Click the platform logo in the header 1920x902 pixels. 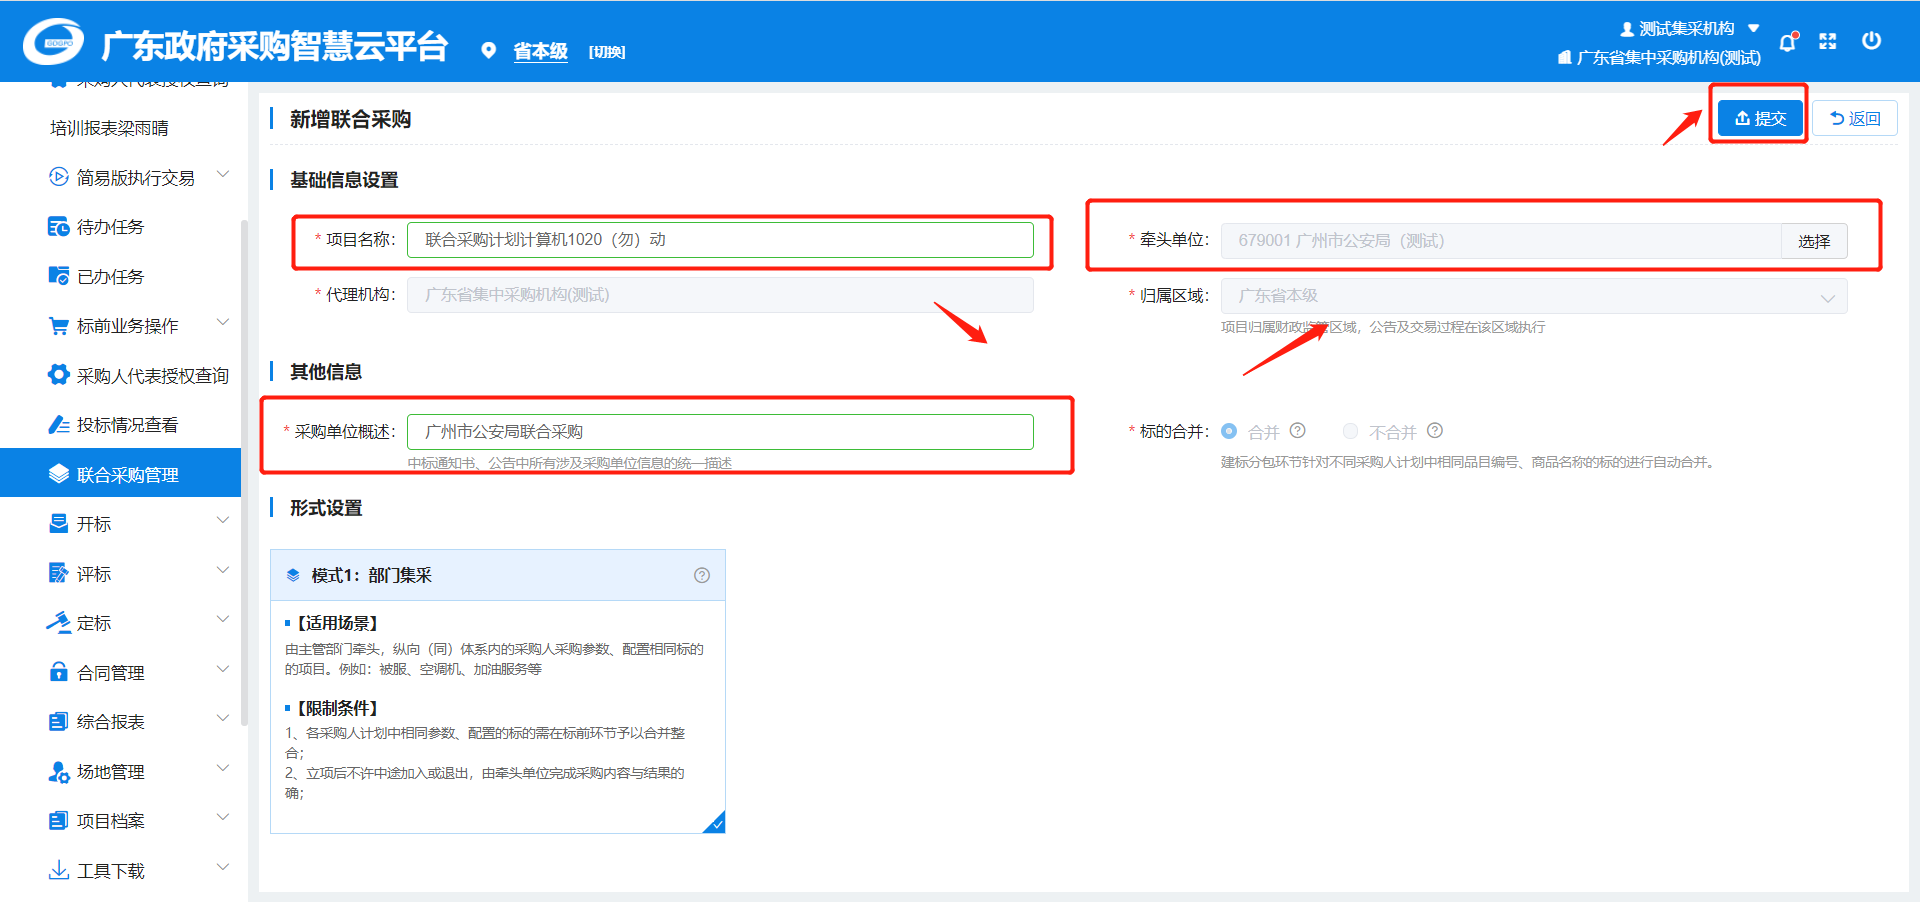(x=54, y=42)
